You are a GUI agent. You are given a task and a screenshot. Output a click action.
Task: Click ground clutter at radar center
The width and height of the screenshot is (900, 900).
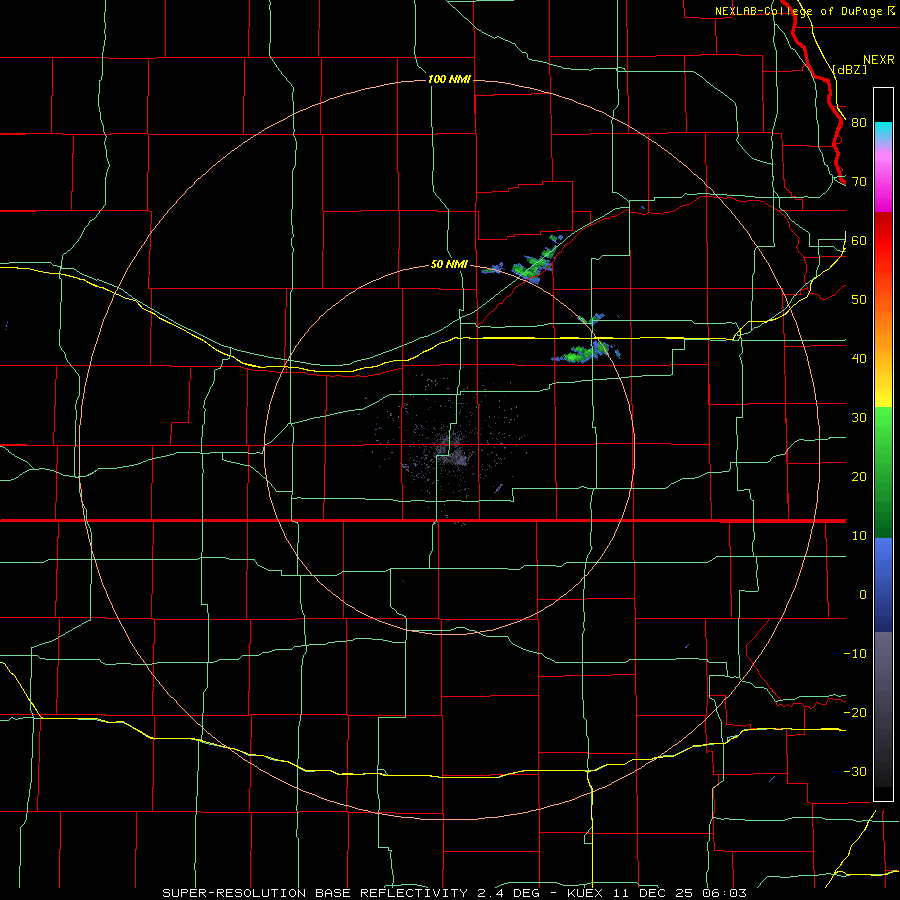451,451
